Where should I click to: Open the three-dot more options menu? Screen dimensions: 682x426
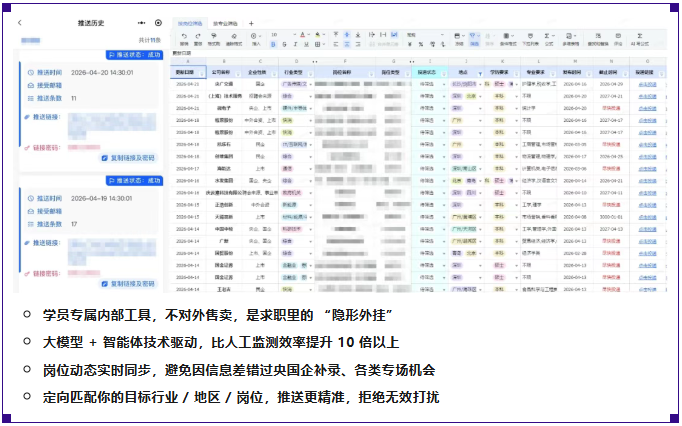(x=142, y=22)
